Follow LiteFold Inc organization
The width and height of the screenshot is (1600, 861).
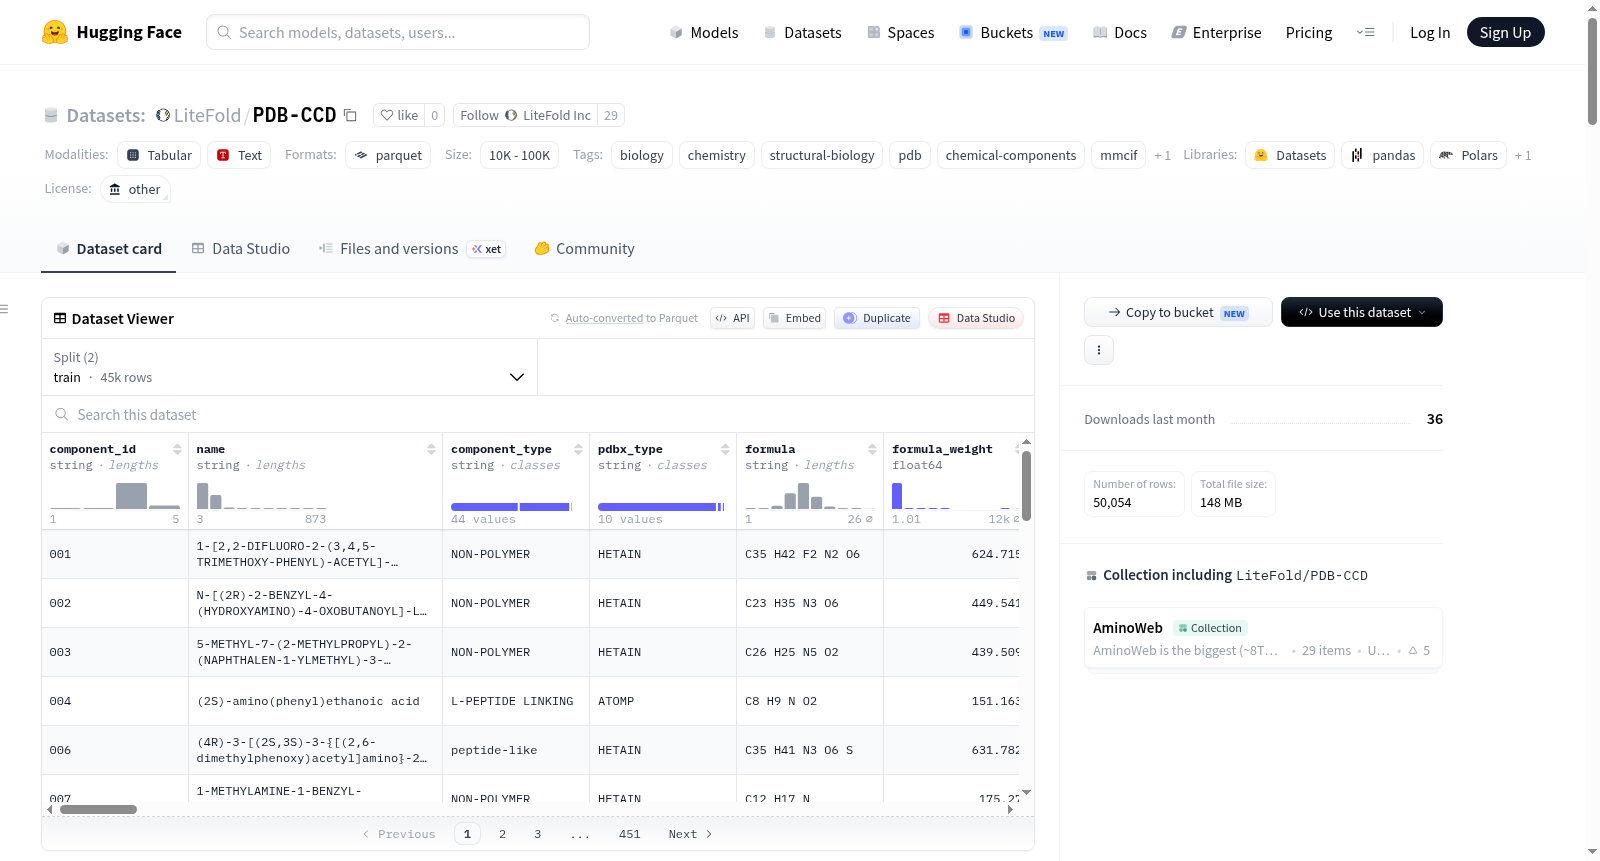point(525,115)
